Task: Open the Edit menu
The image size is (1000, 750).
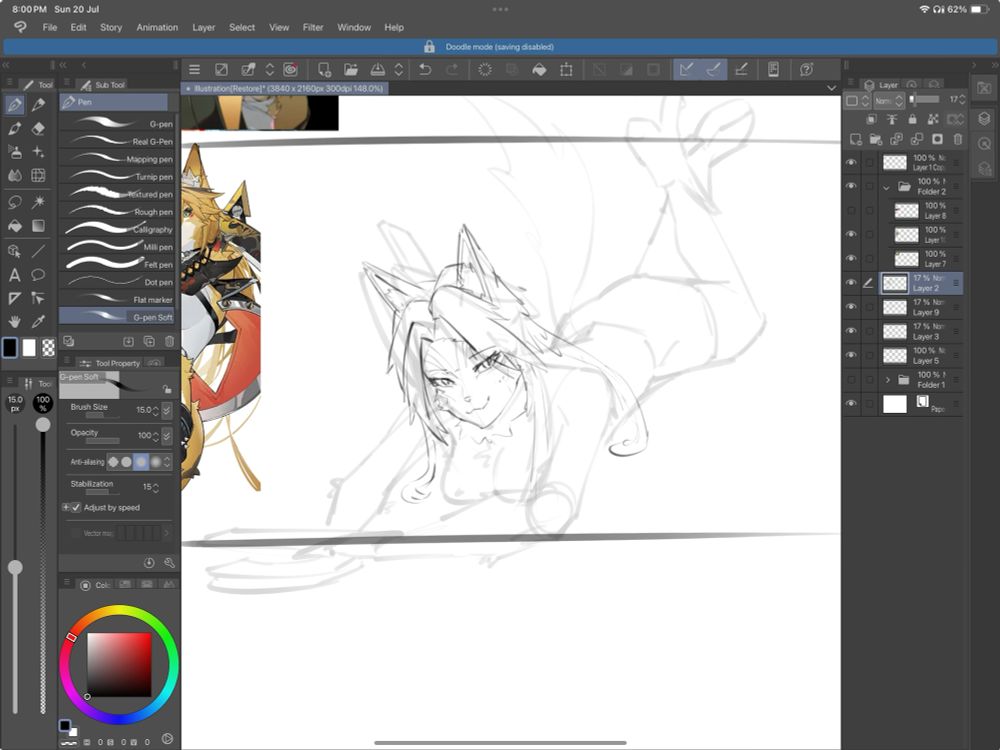Action: [x=78, y=27]
